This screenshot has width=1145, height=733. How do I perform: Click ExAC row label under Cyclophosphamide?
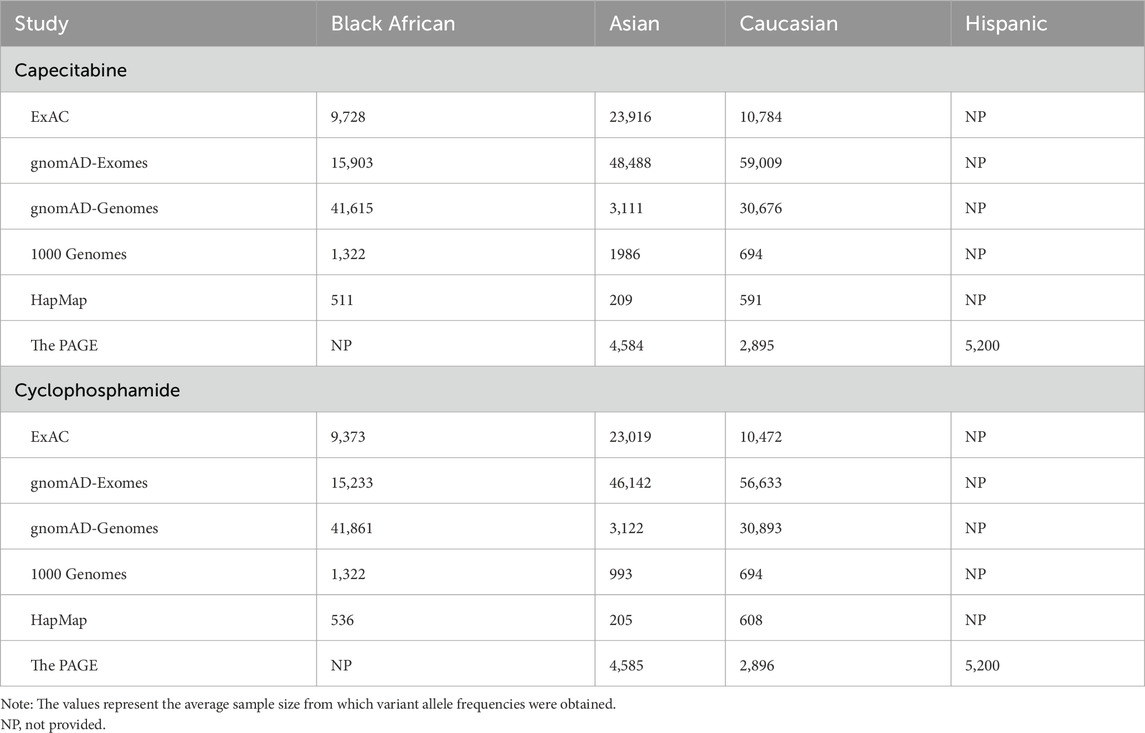tap(50, 437)
